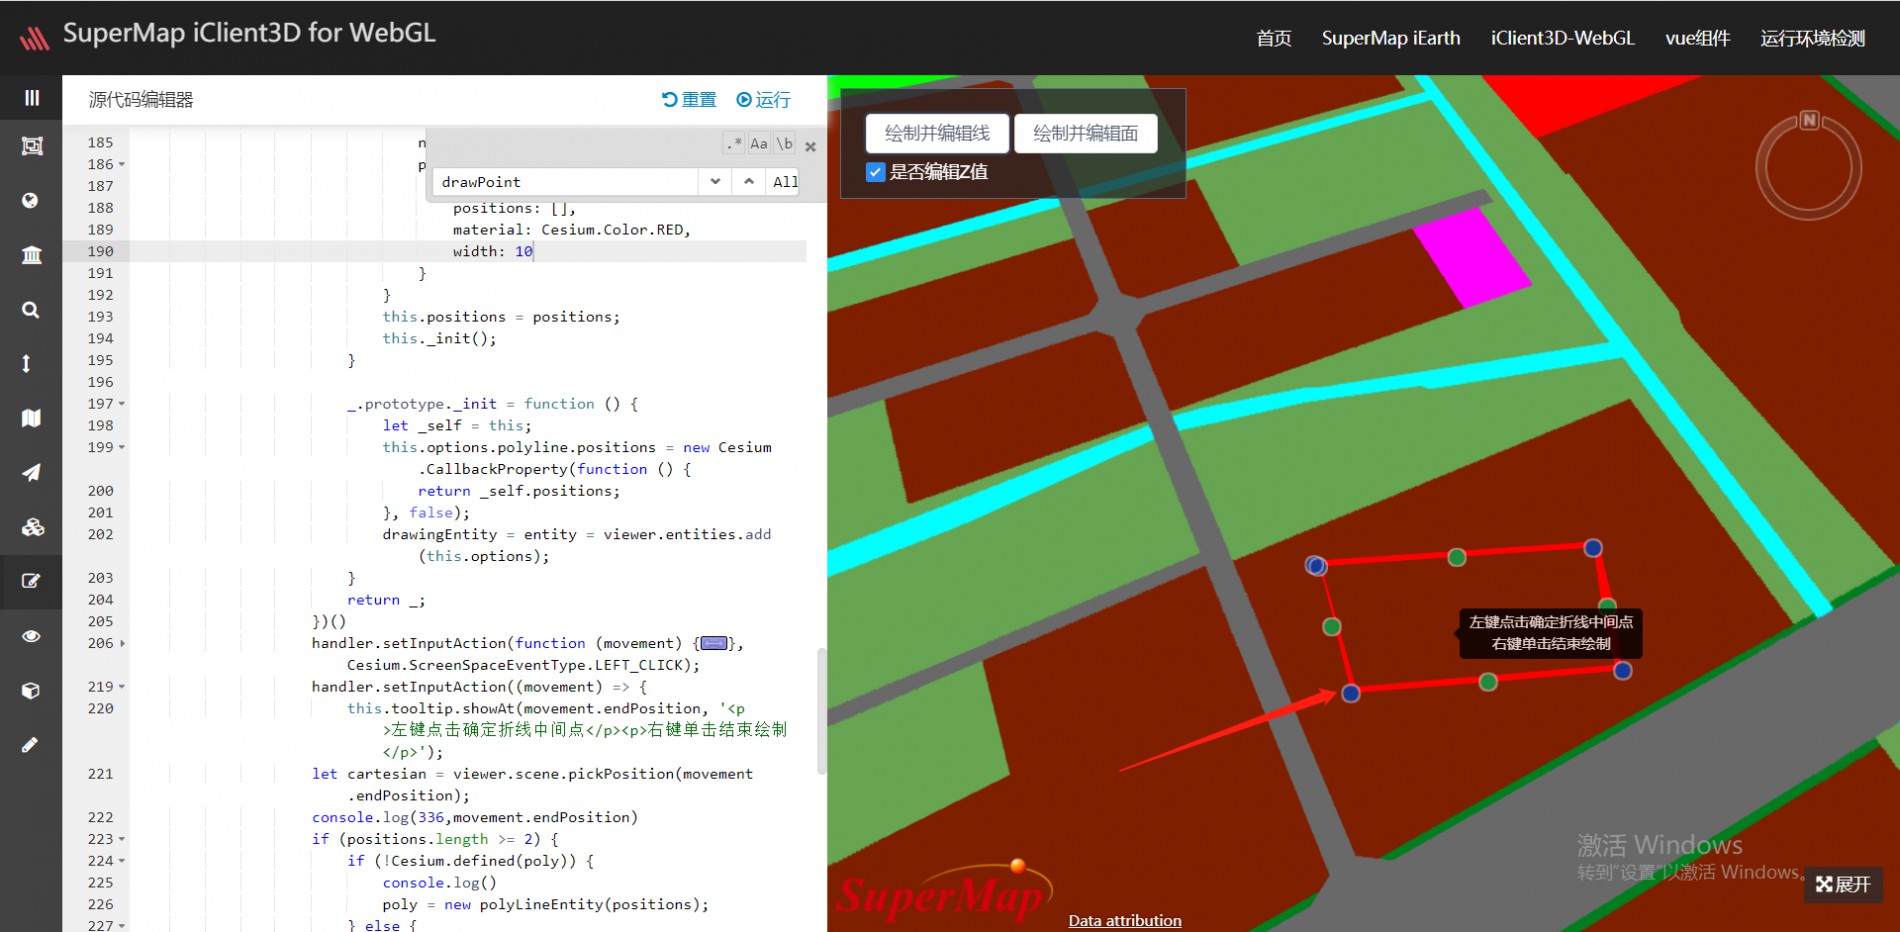Screen dimensions: 1900x932
Task: Click the magnifier search icon in the sidebar
Action: coord(31,310)
